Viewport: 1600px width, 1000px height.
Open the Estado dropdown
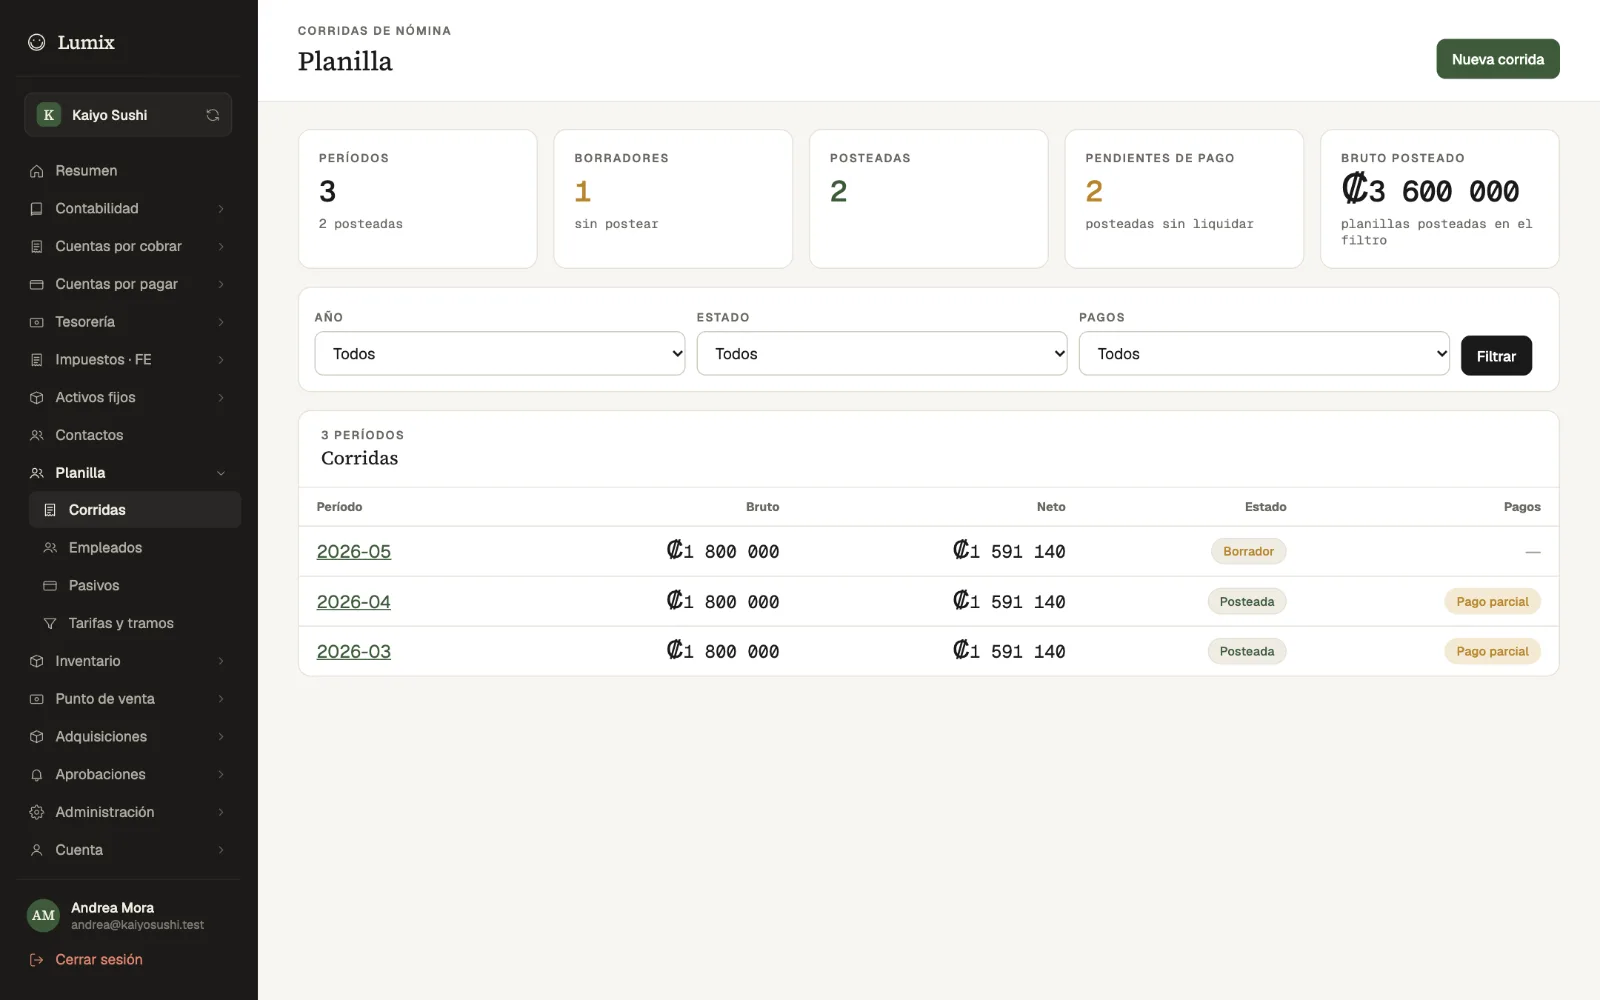point(882,354)
